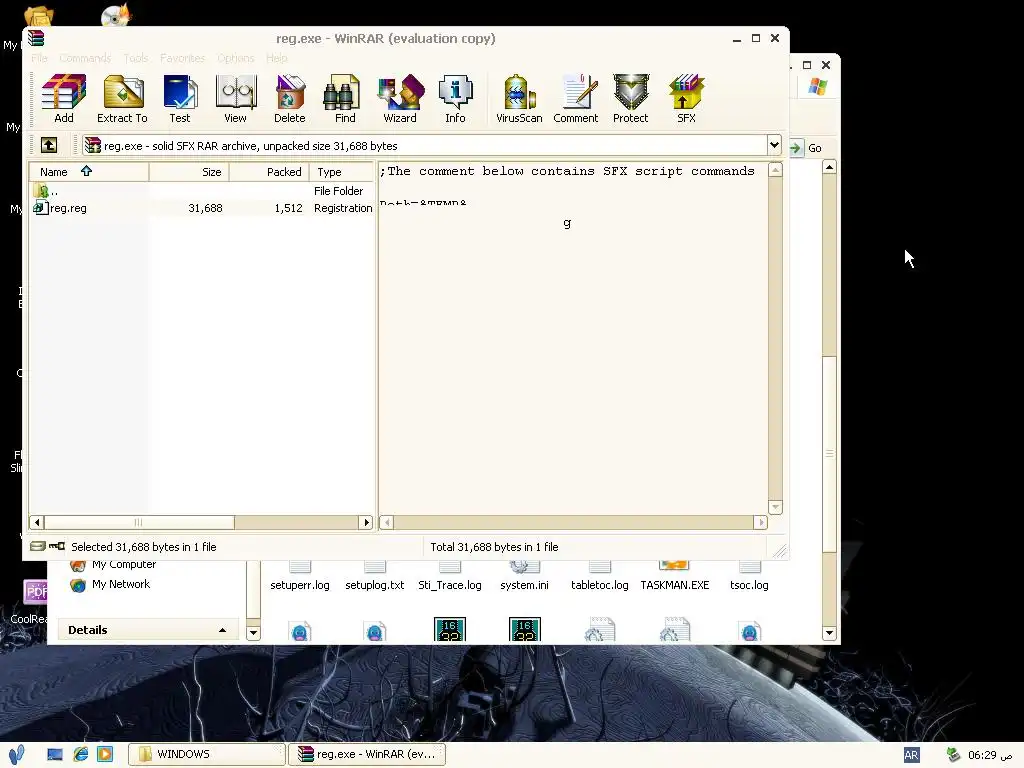Click Explorer window scroll down arrow

tap(829, 632)
